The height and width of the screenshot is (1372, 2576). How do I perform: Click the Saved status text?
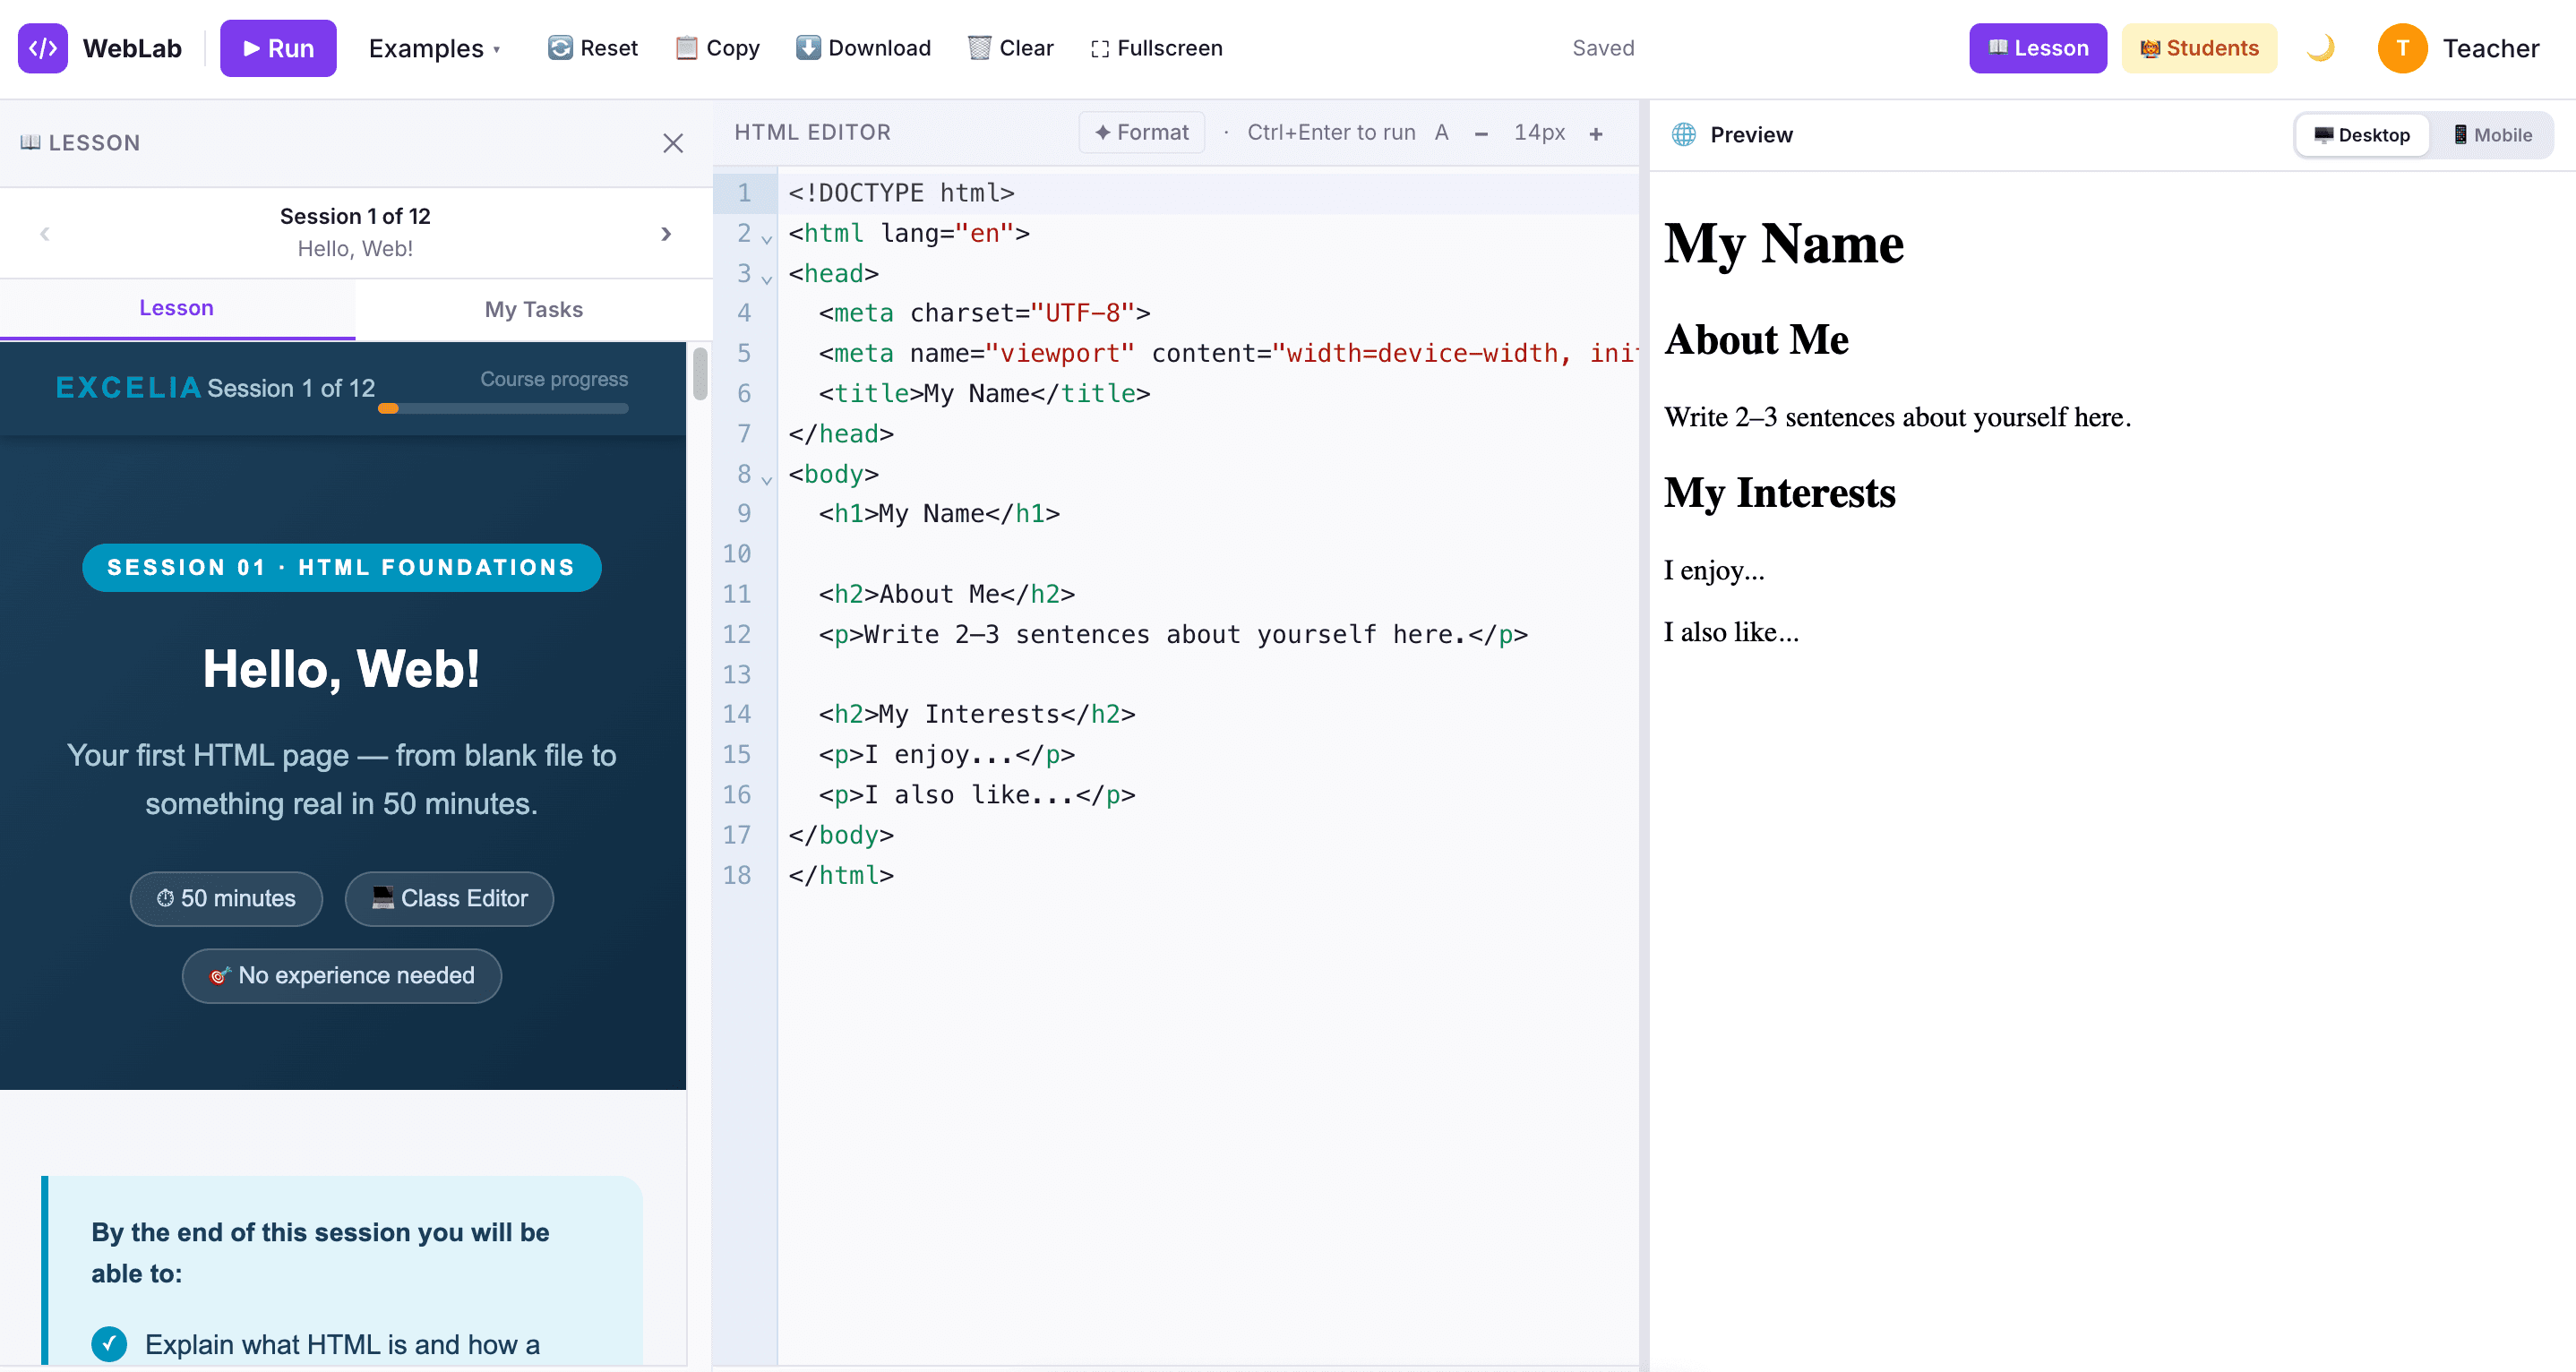click(1603, 48)
